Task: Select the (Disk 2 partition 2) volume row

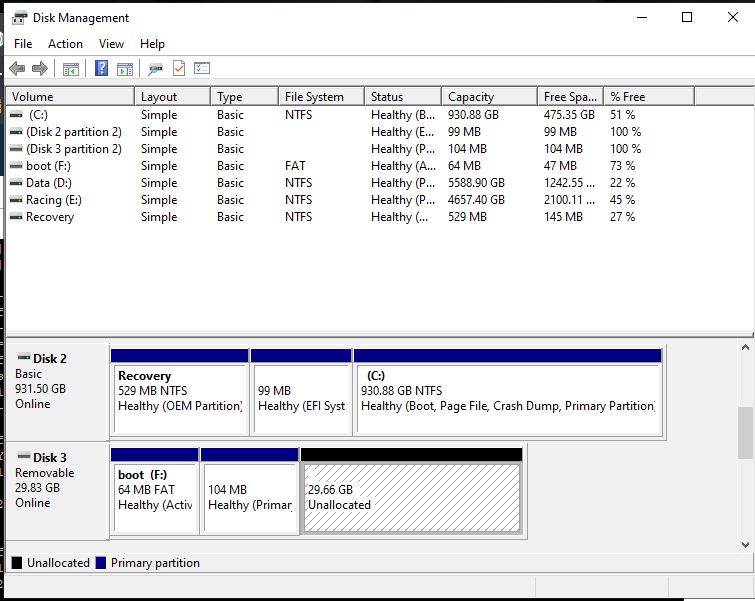Action: tap(351, 132)
